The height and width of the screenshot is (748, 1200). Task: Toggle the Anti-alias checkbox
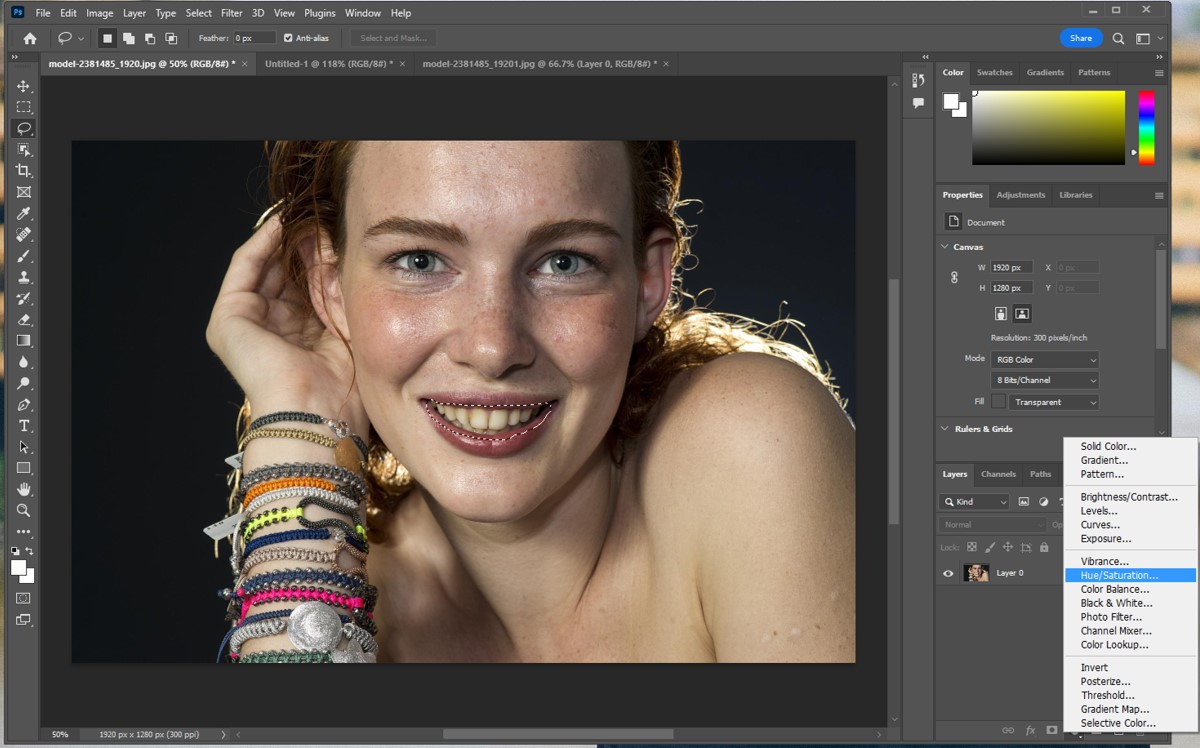pyautogui.click(x=288, y=38)
